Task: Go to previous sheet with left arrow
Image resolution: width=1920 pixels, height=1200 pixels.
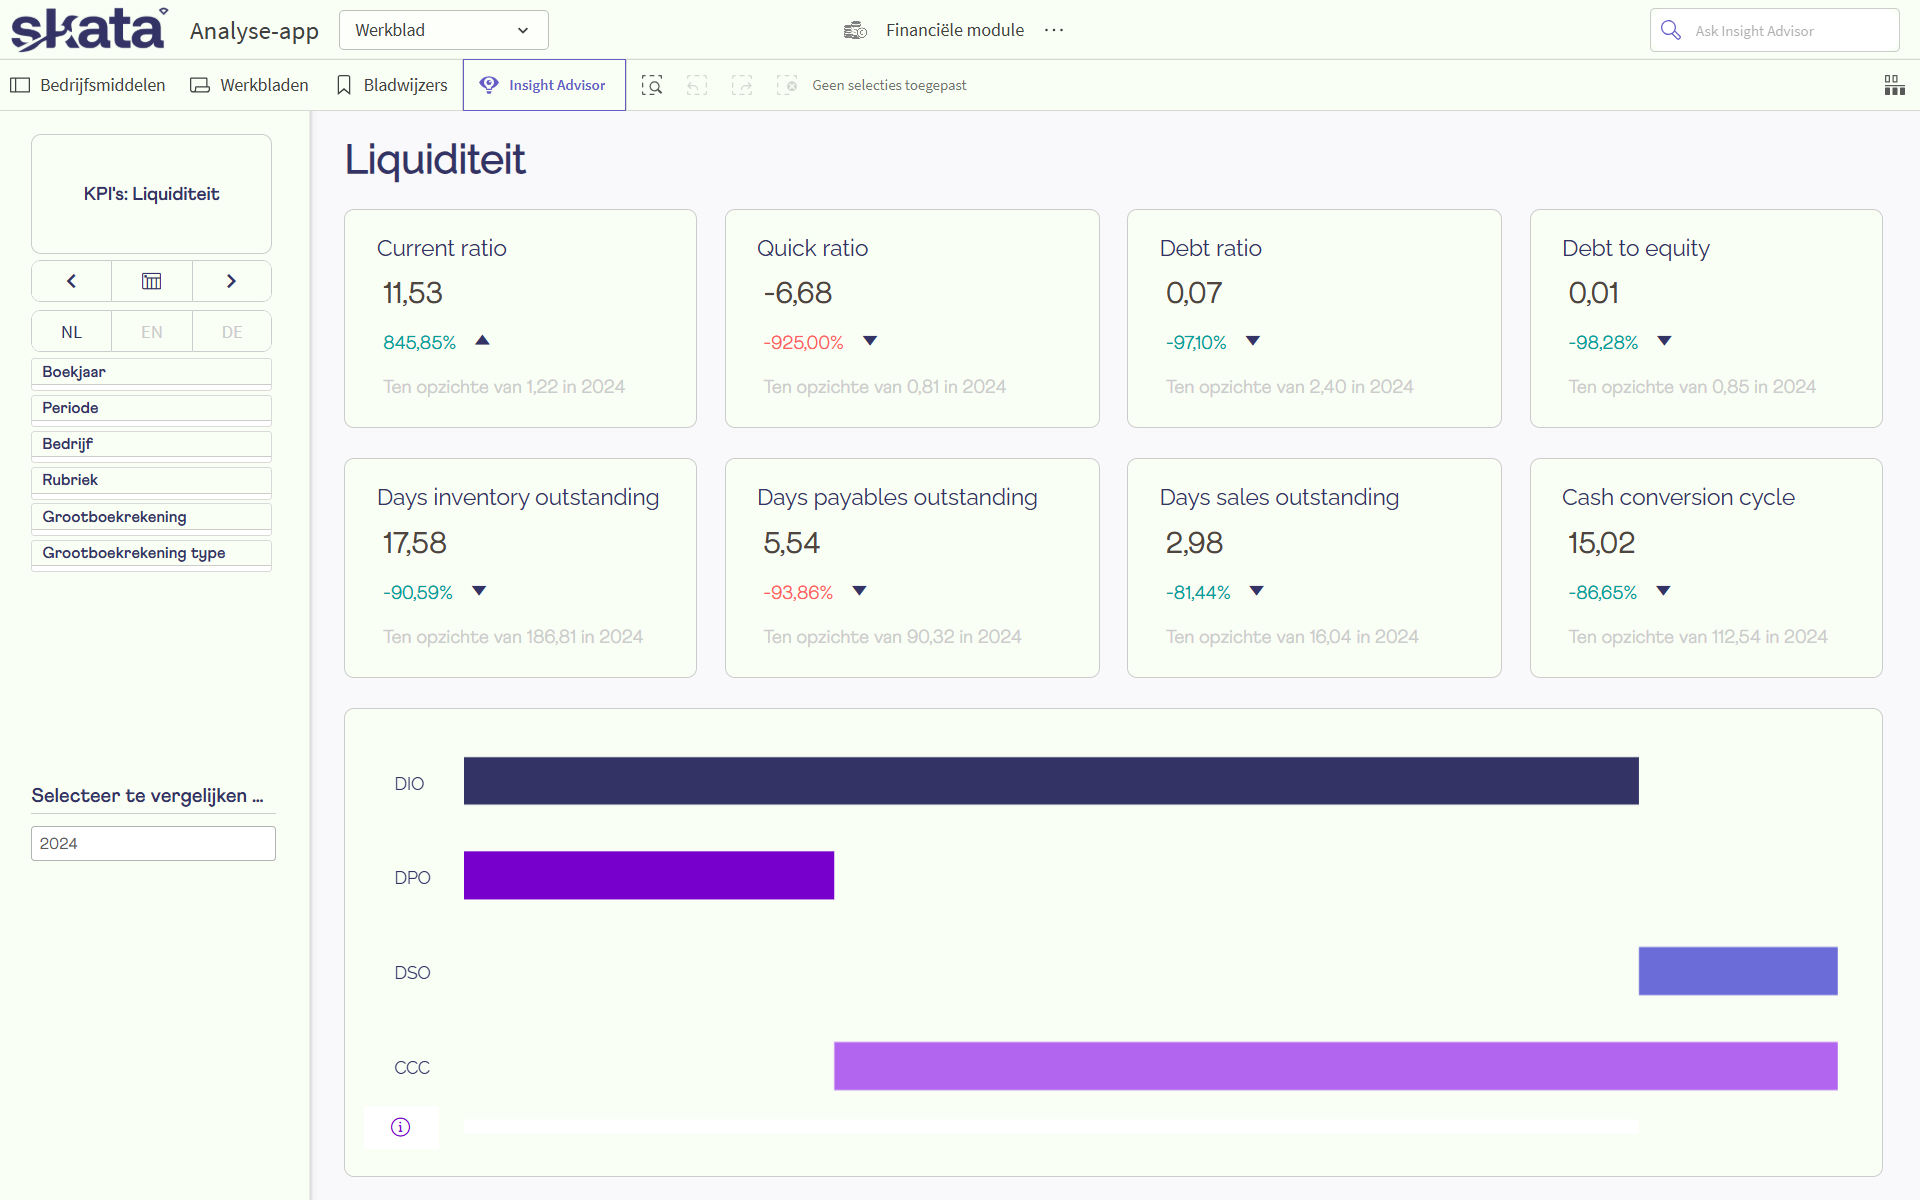Action: [71, 281]
